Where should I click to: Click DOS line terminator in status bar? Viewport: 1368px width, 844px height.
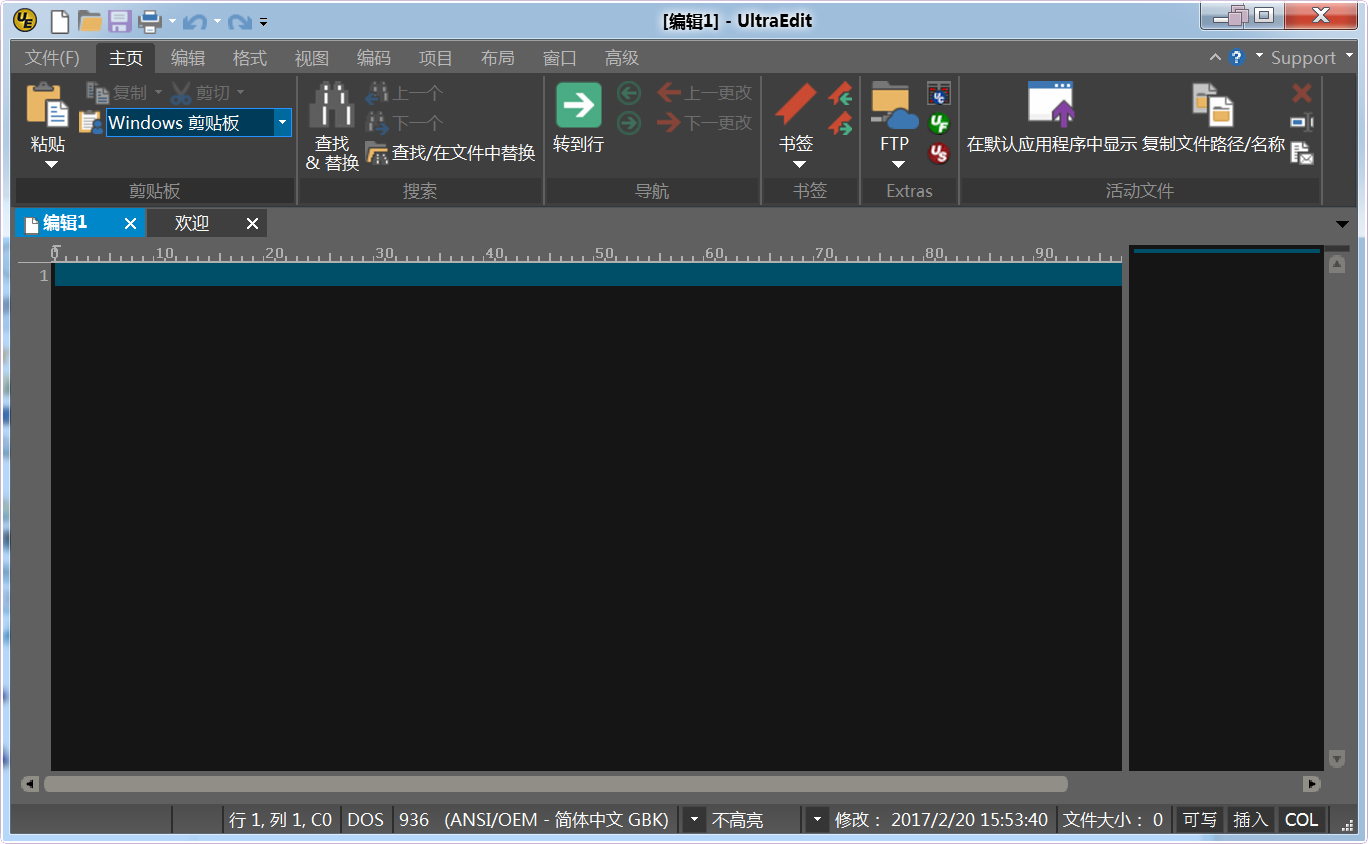click(365, 820)
